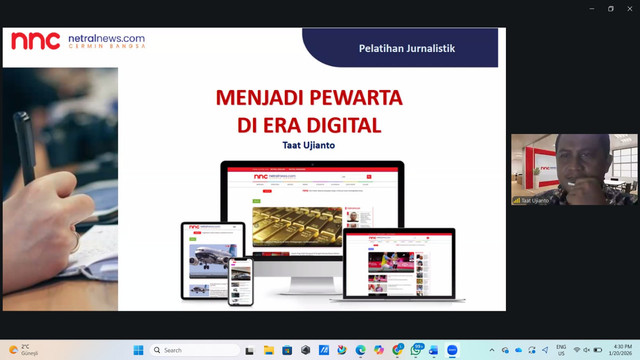
Task: Close the Zoom meeting window
Action: click(x=630, y=9)
